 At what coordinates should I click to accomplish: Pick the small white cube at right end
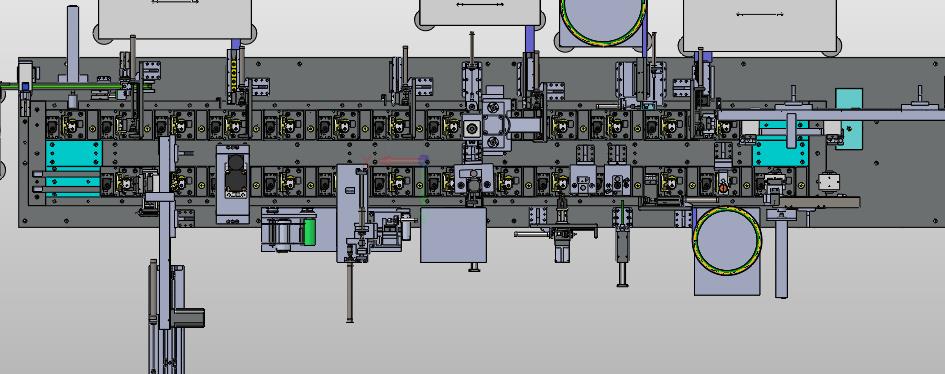pyautogui.click(x=828, y=181)
